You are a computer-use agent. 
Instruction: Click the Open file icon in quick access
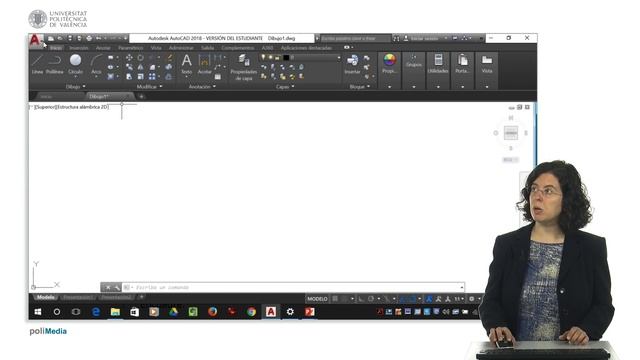pos(60,38)
